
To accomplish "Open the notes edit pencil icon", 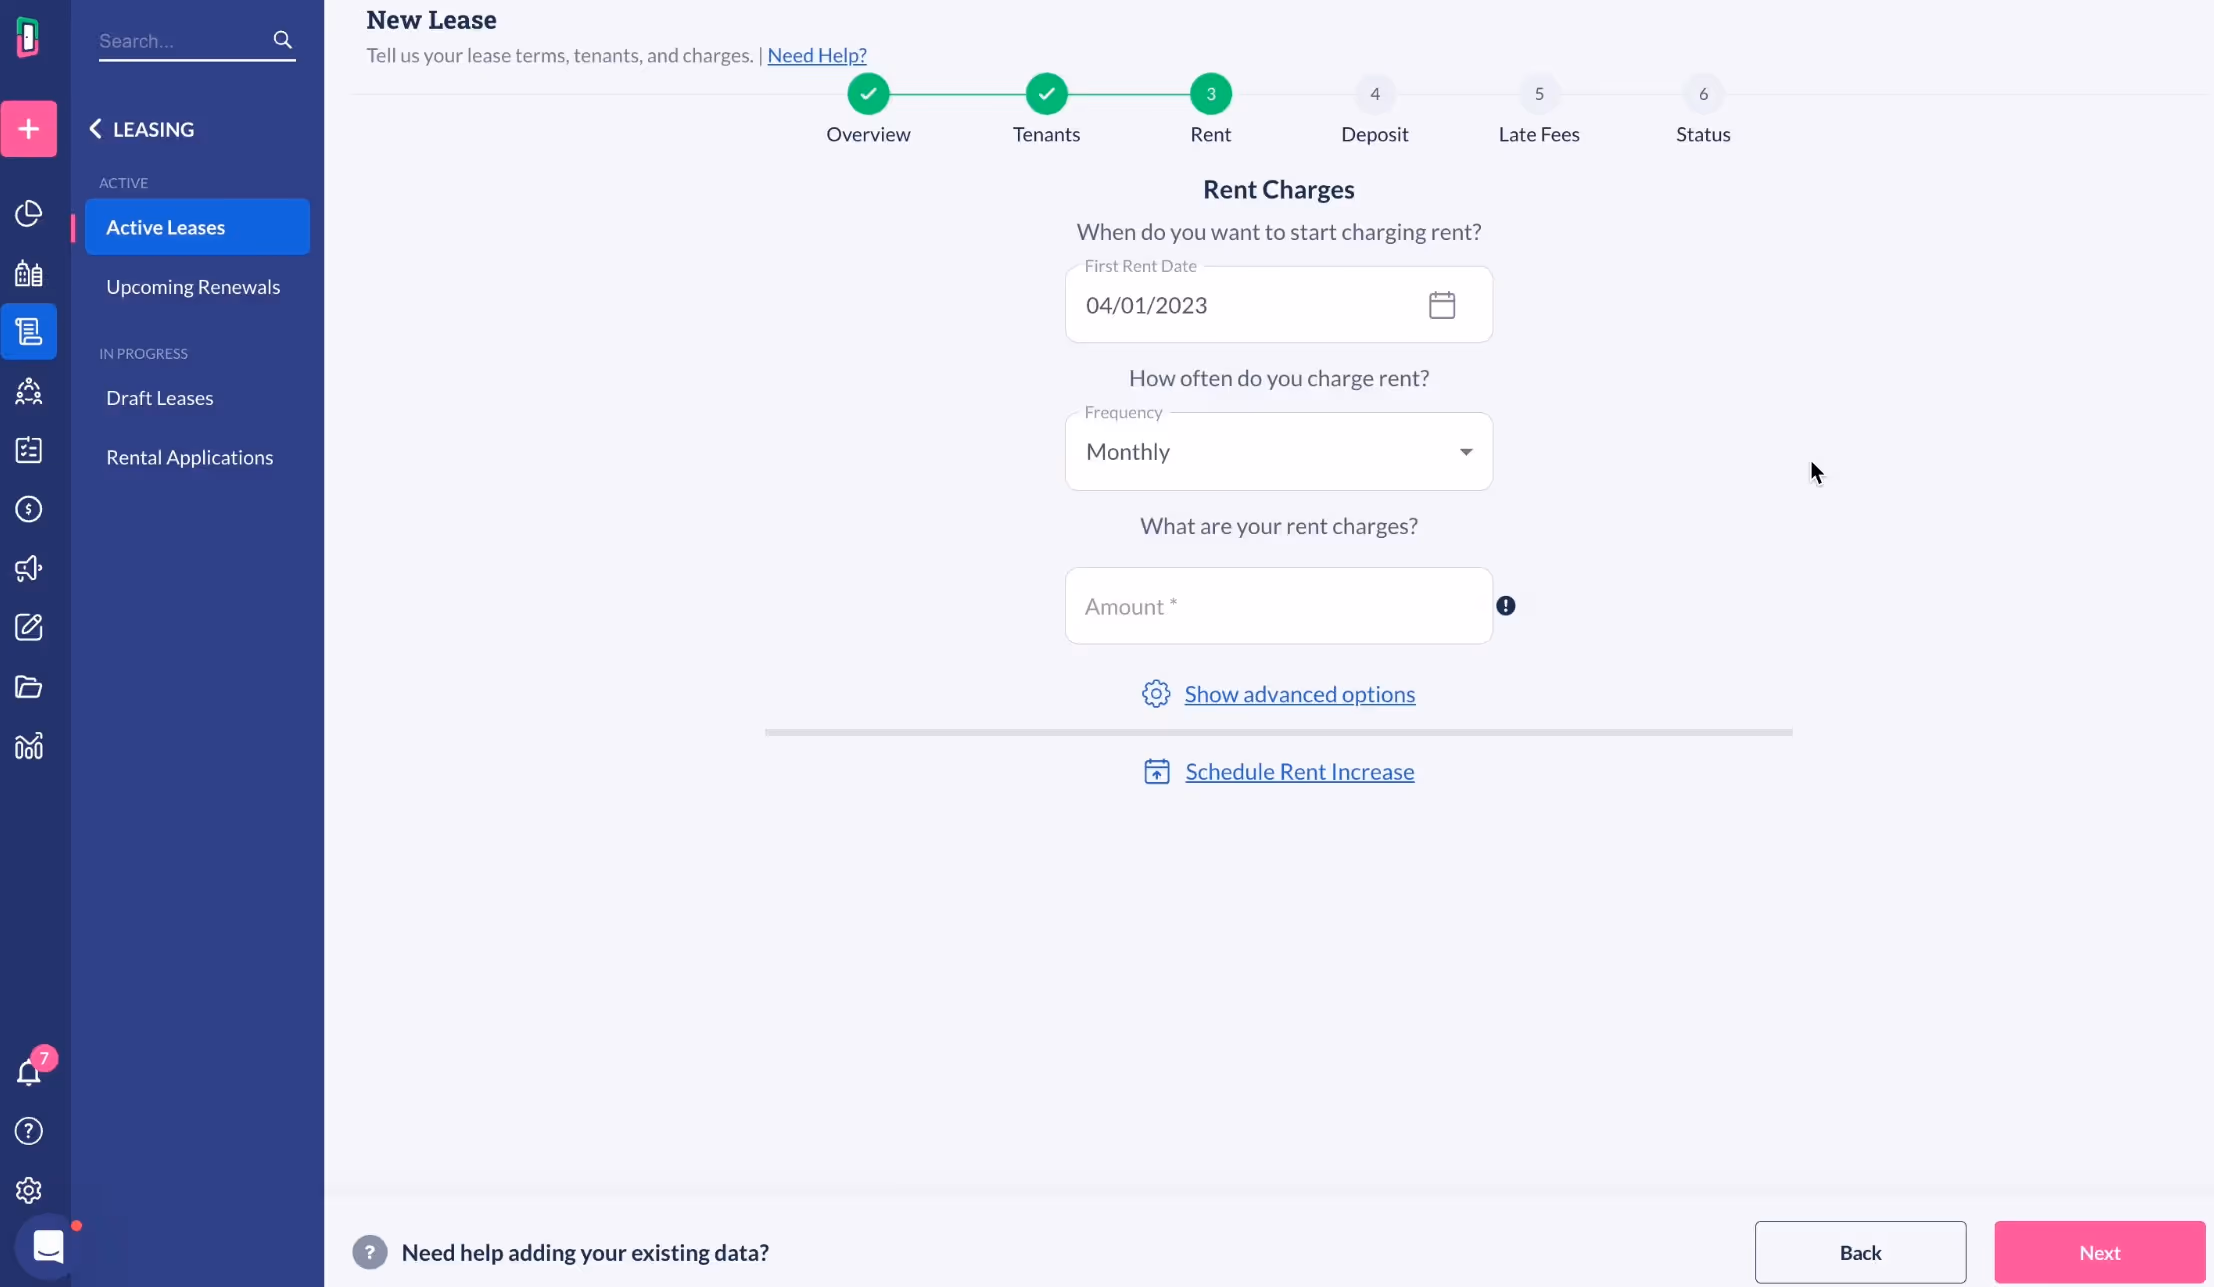I will (29, 627).
